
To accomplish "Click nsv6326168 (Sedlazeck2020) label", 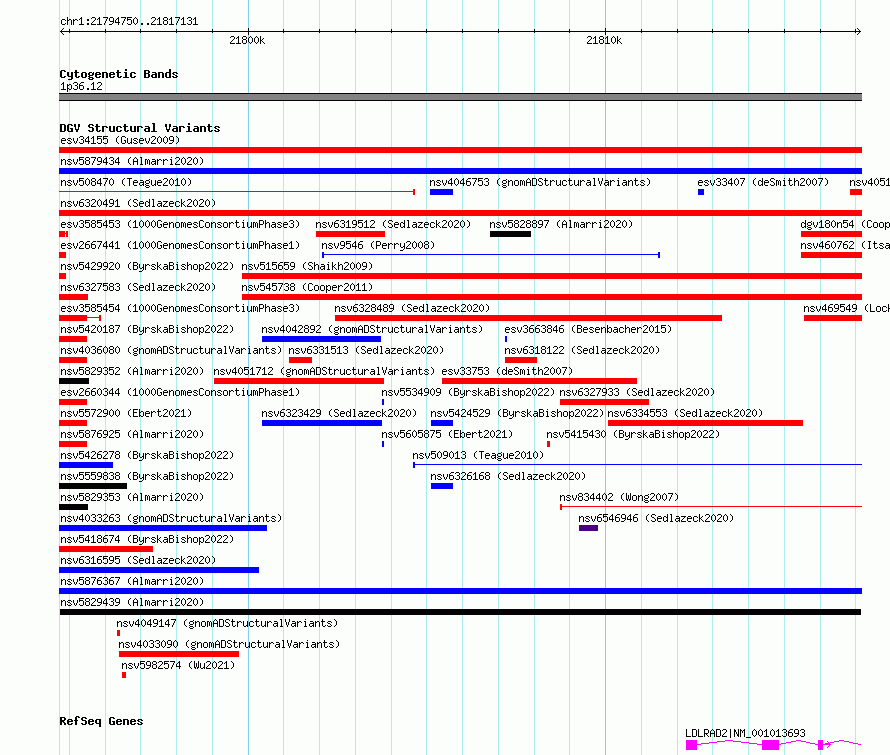I will pyautogui.click(x=508, y=476).
